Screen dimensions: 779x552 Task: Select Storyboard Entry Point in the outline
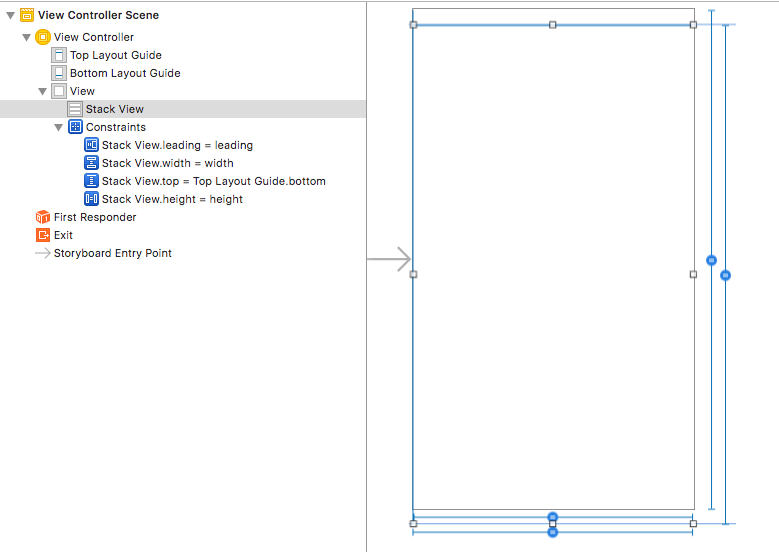click(112, 253)
